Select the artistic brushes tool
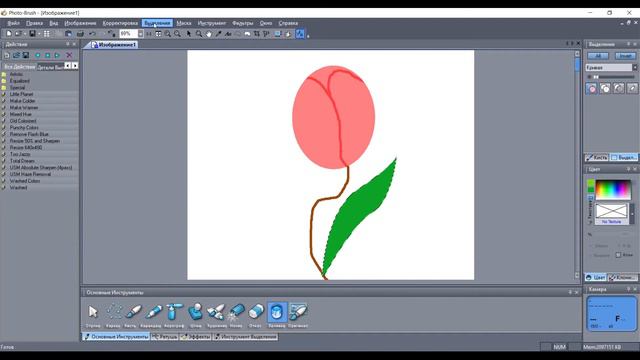640x360 pixels. click(216, 312)
